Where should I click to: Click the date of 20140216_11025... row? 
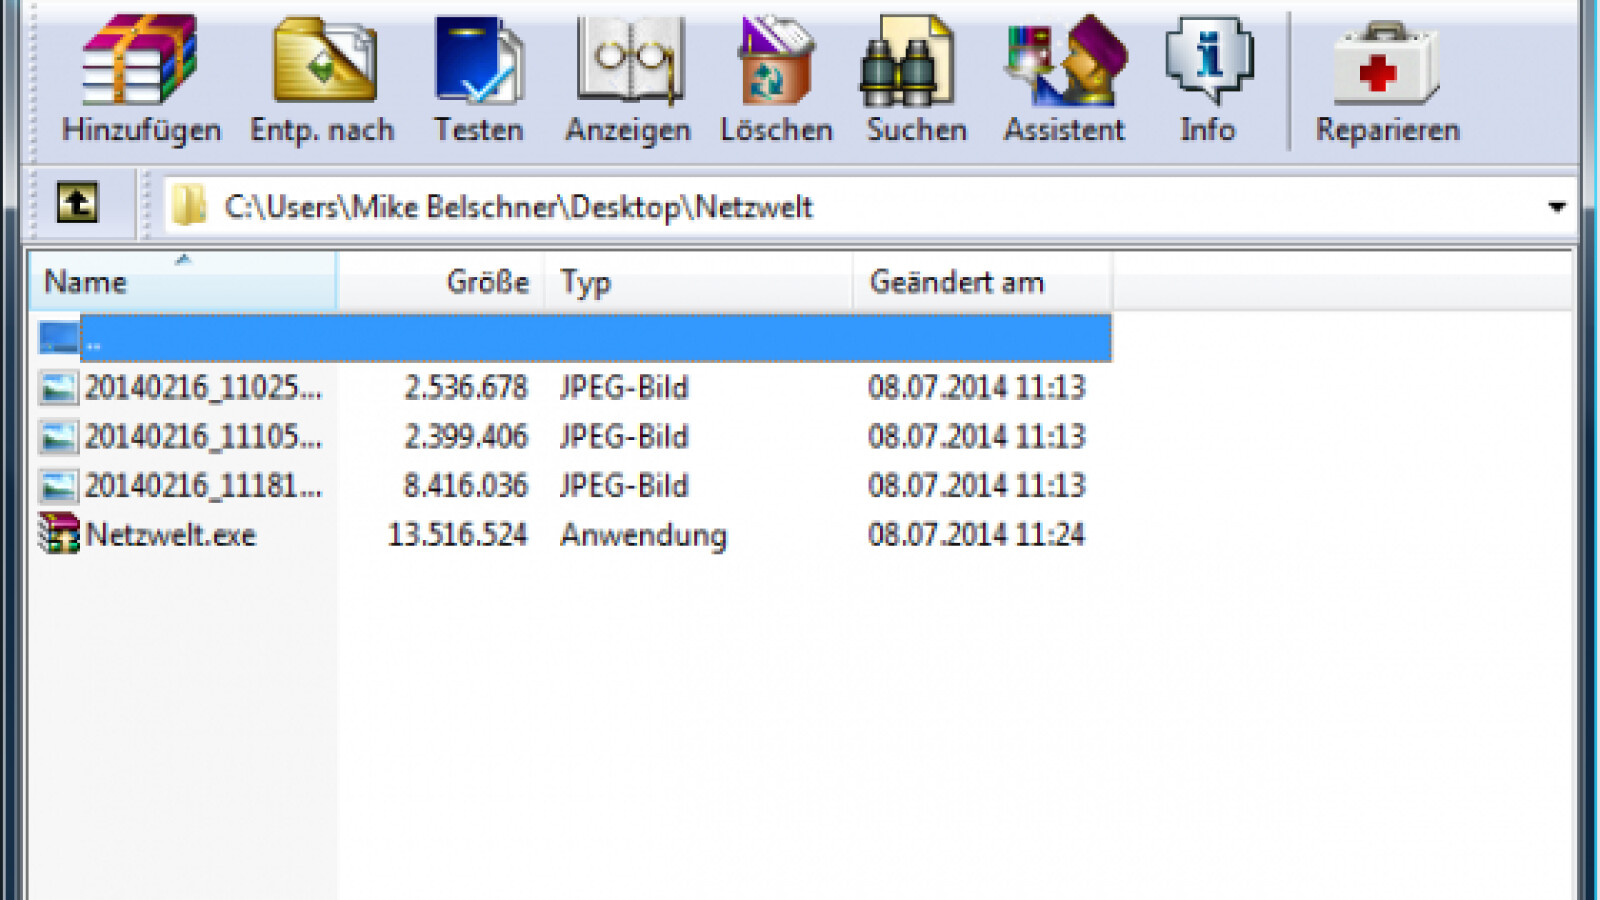click(x=976, y=388)
